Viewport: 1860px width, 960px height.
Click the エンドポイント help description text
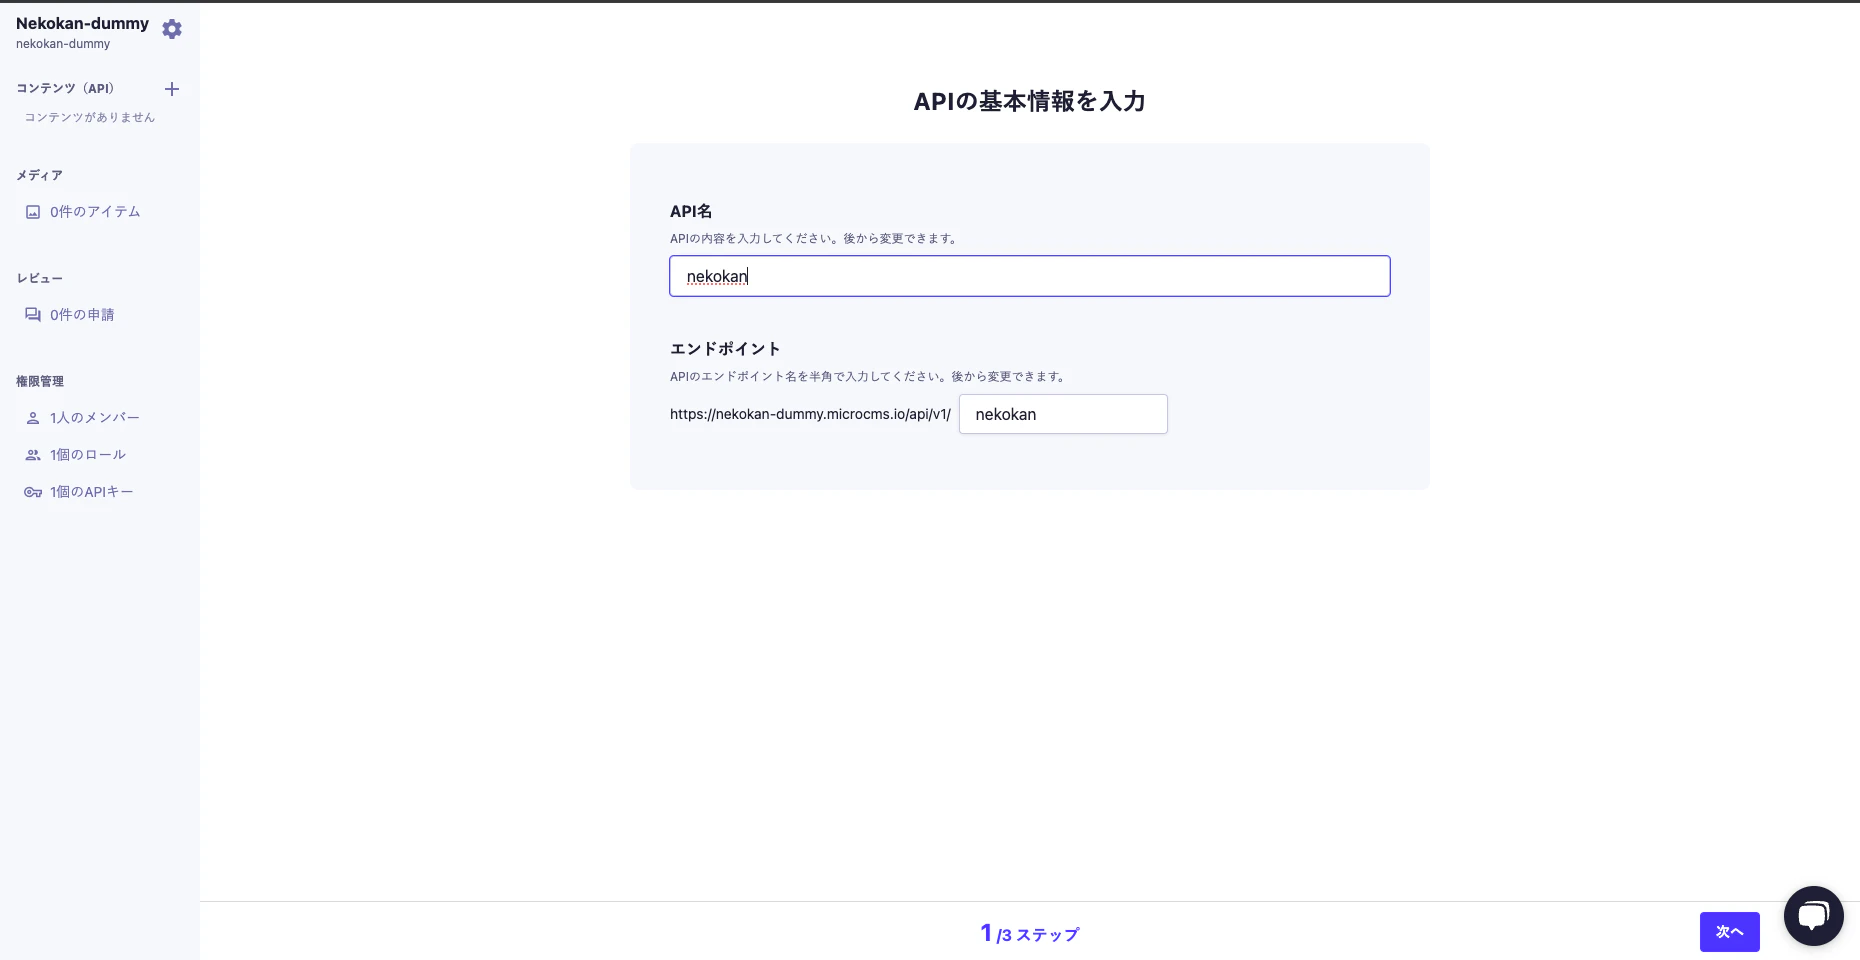869,377
